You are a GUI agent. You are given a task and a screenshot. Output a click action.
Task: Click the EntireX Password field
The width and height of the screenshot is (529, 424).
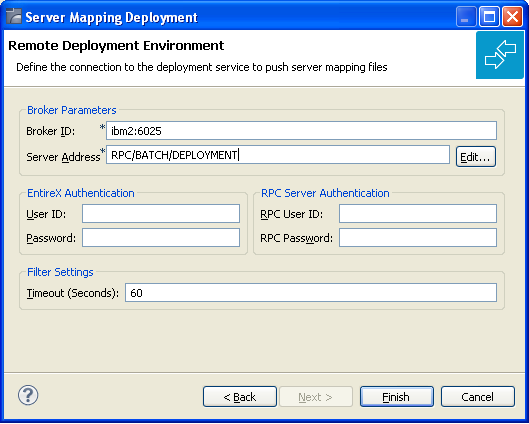pos(161,237)
